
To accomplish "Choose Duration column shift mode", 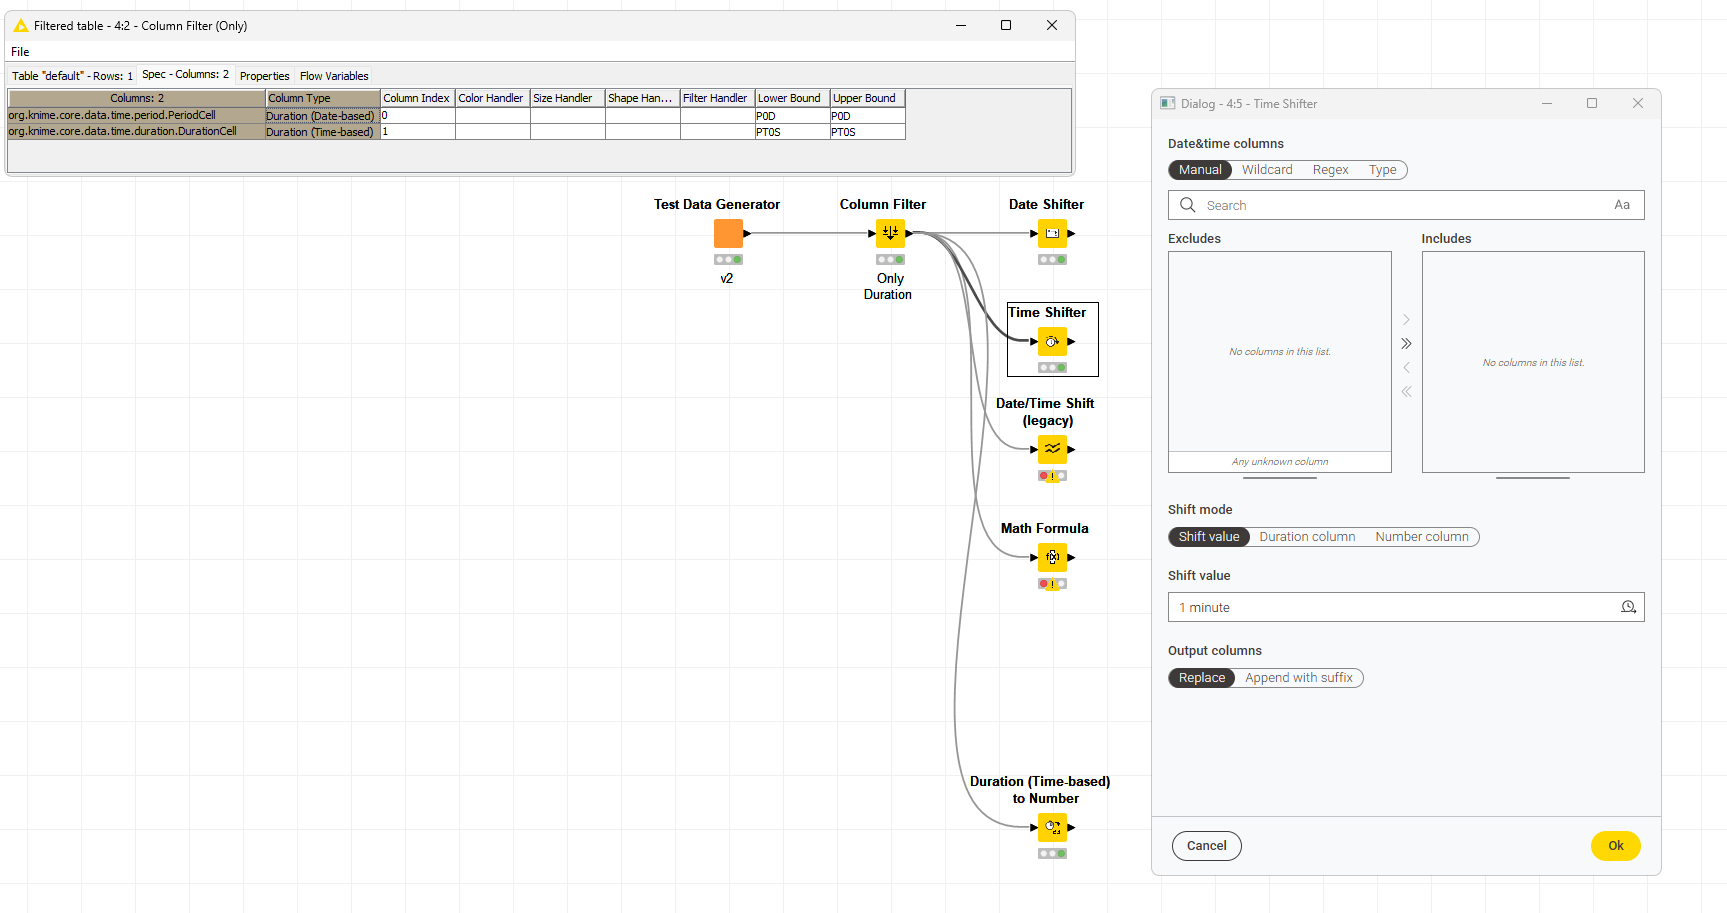I will point(1307,537).
